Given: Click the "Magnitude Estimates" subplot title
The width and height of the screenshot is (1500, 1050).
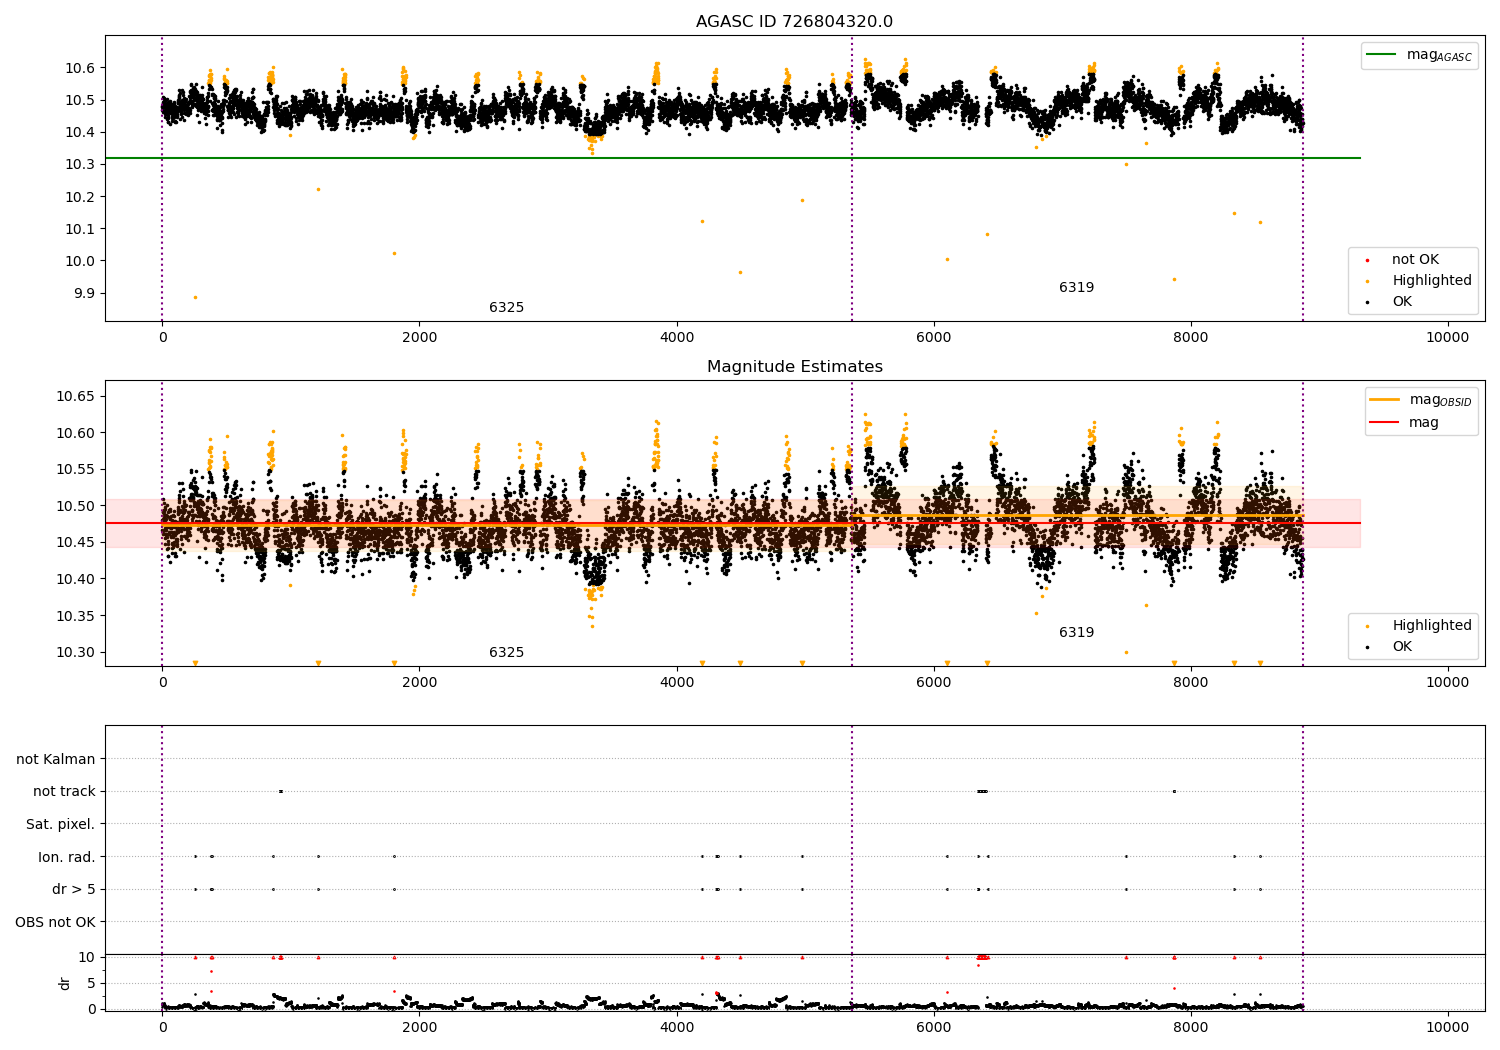Looking at the screenshot, I should (794, 367).
